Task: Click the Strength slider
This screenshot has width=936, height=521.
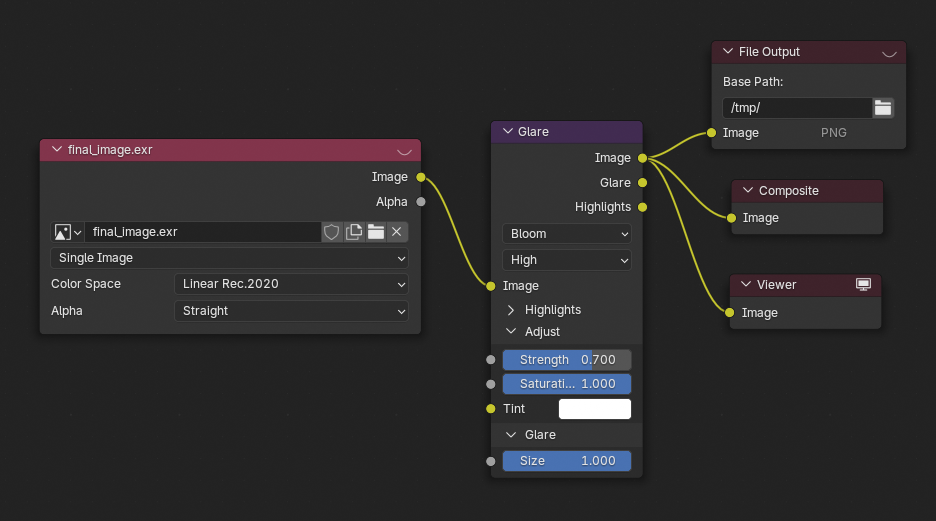Action: coord(566,360)
